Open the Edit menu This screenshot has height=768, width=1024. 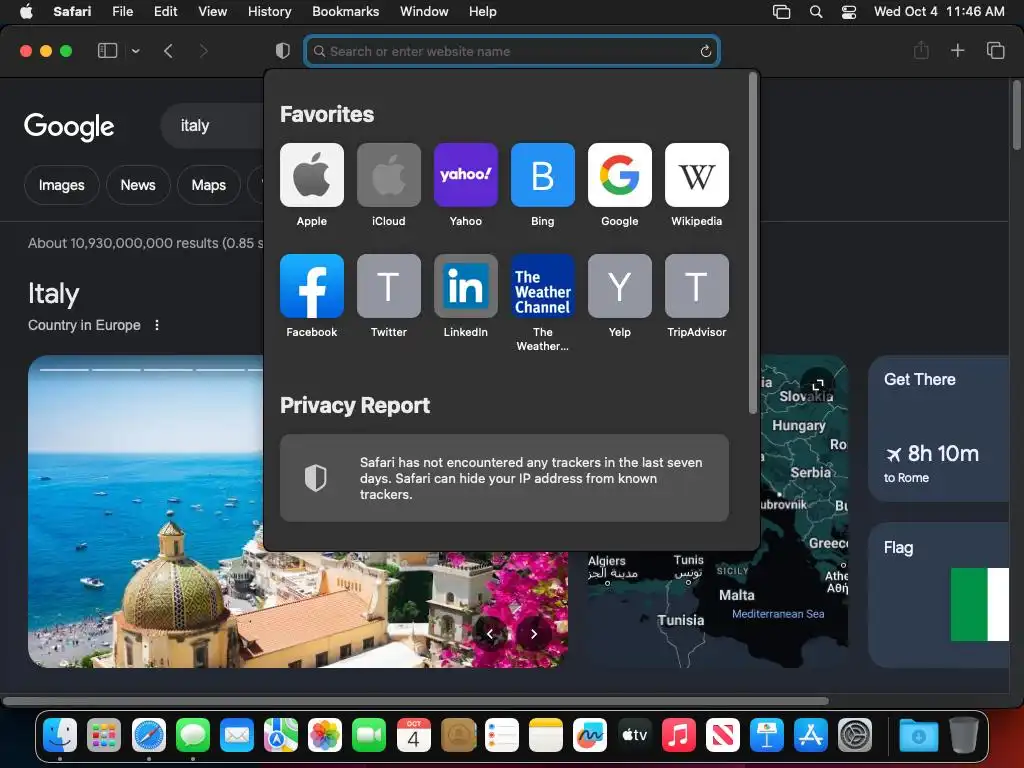pos(165,11)
